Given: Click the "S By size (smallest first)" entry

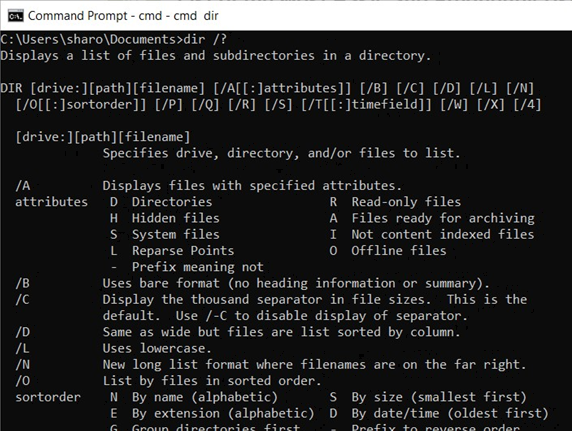Looking at the screenshot, I should [x=428, y=397].
